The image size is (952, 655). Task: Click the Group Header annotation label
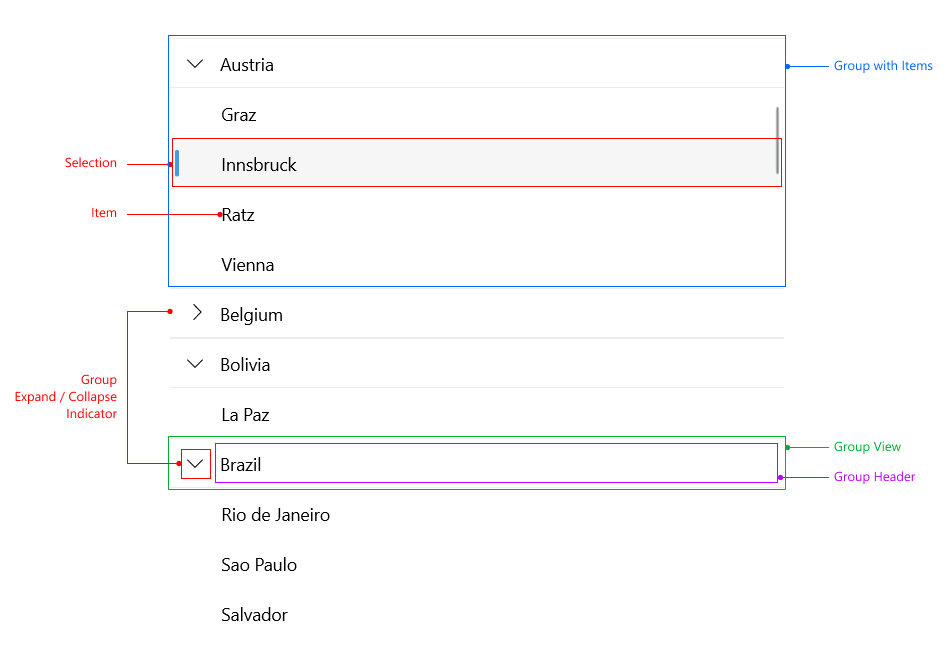874,477
